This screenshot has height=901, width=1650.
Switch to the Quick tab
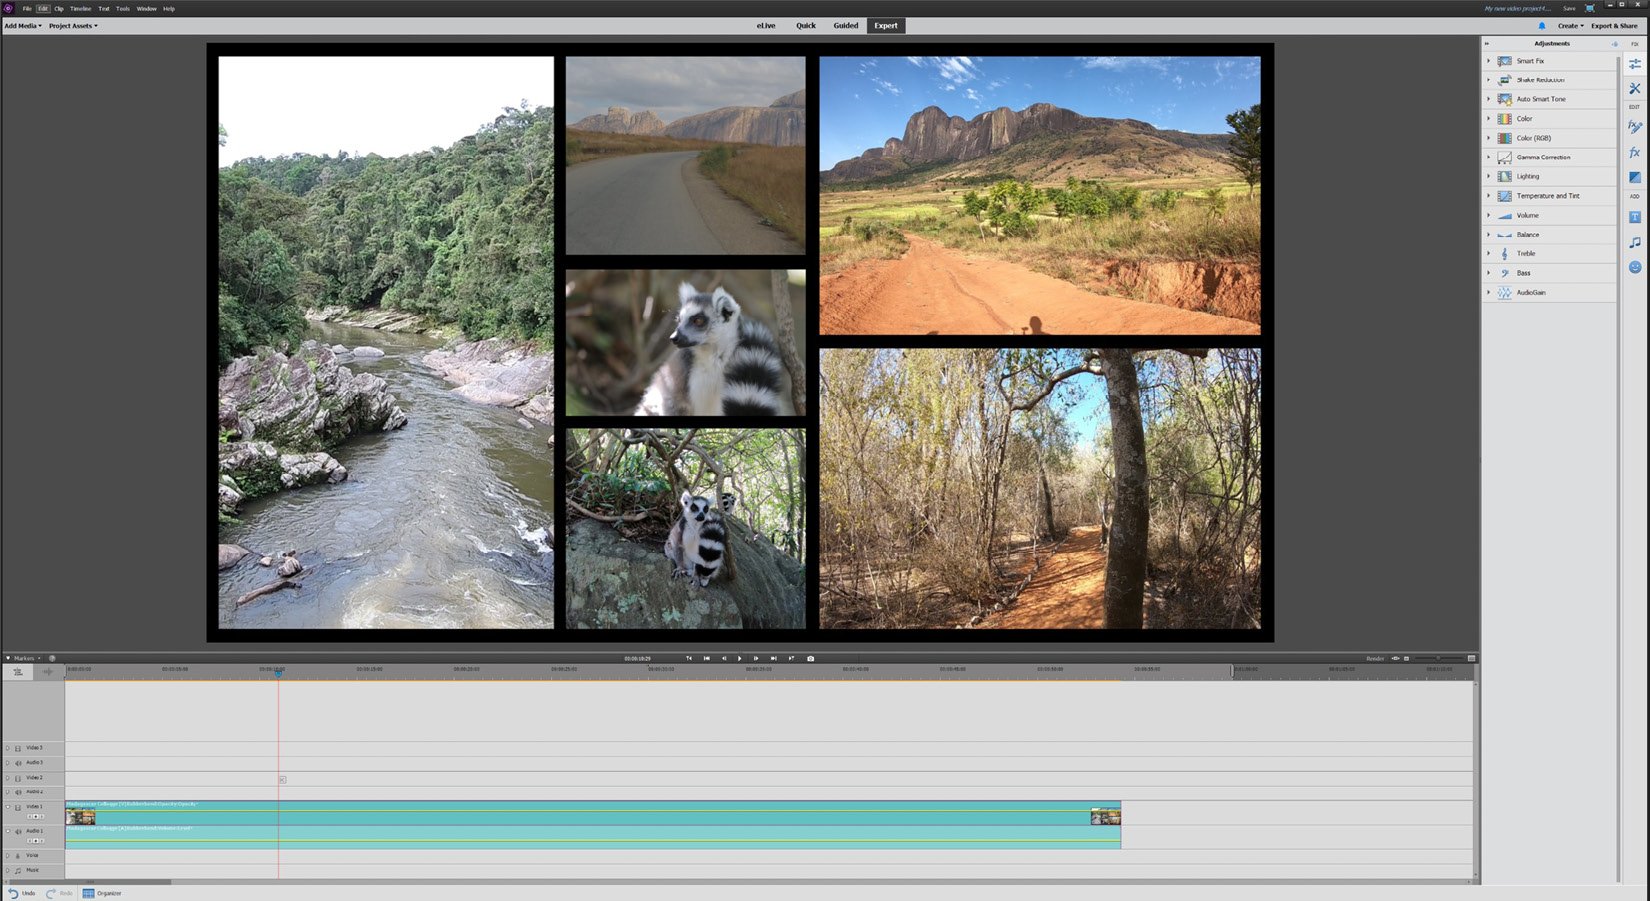[x=806, y=26]
